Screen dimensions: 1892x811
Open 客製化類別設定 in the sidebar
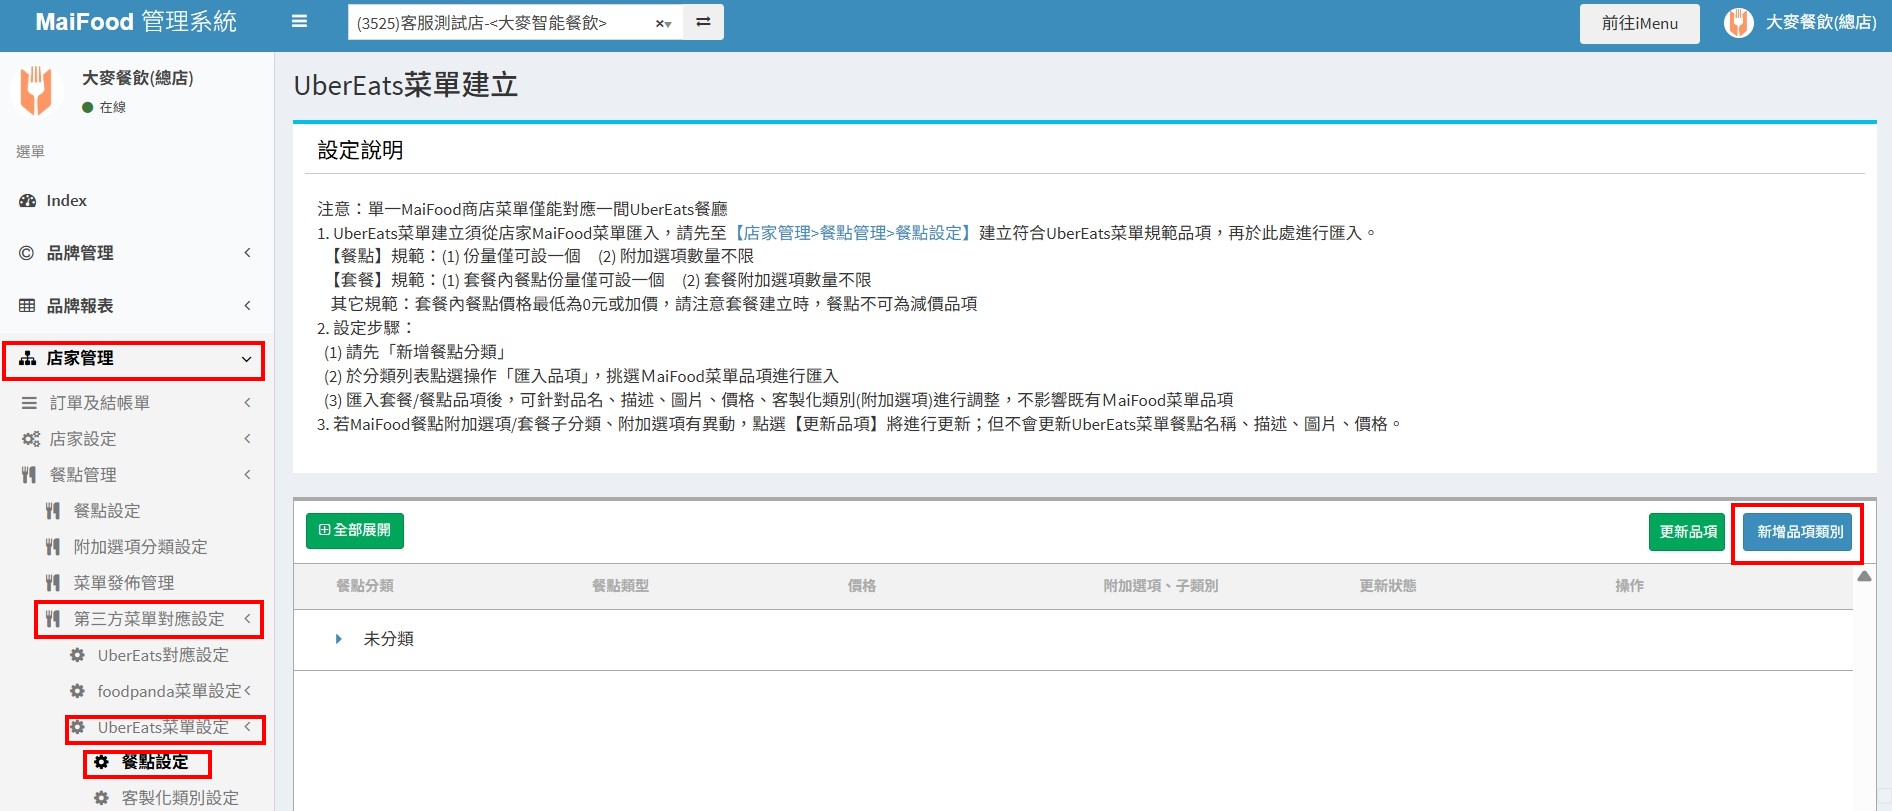pos(179,798)
